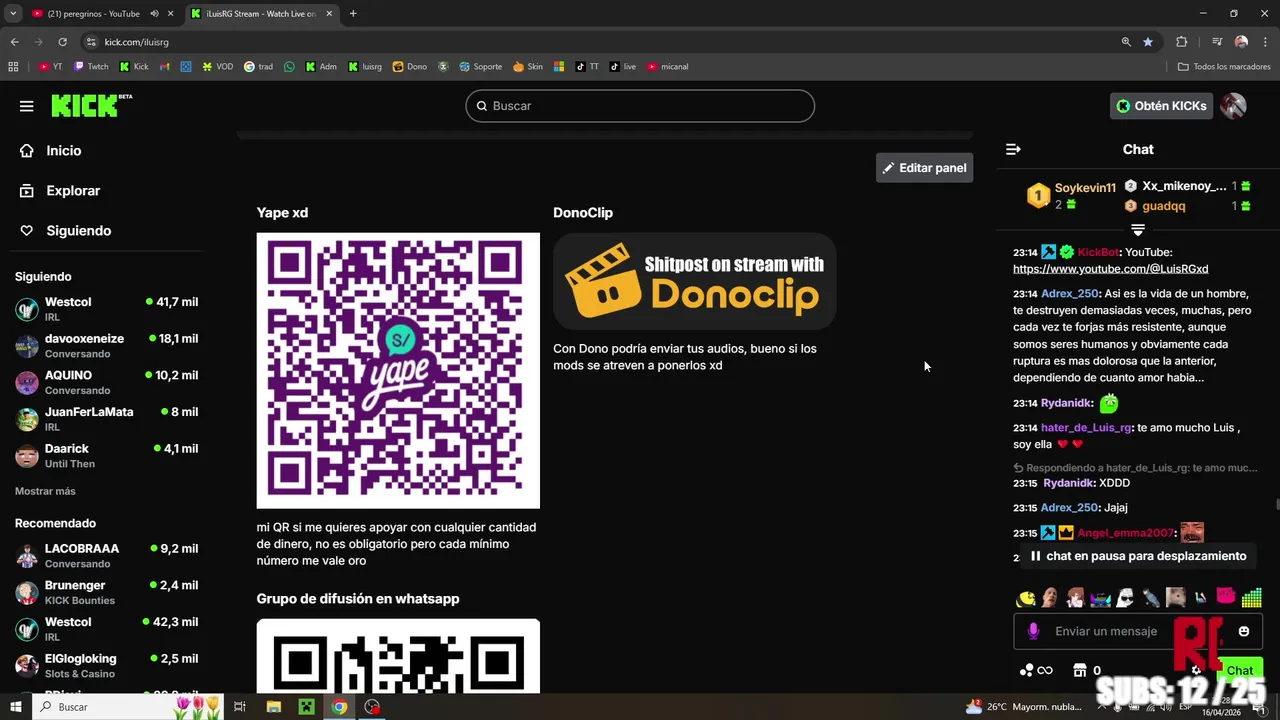The height and width of the screenshot is (720, 1280).
Task: Select the sunglasses ghost emote
Action: (x=1125, y=599)
